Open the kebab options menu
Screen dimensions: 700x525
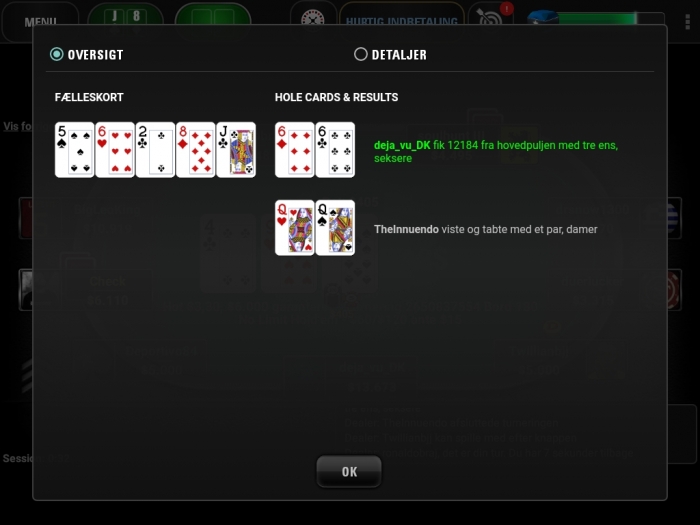pyautogui.click(x=688, y=21)
